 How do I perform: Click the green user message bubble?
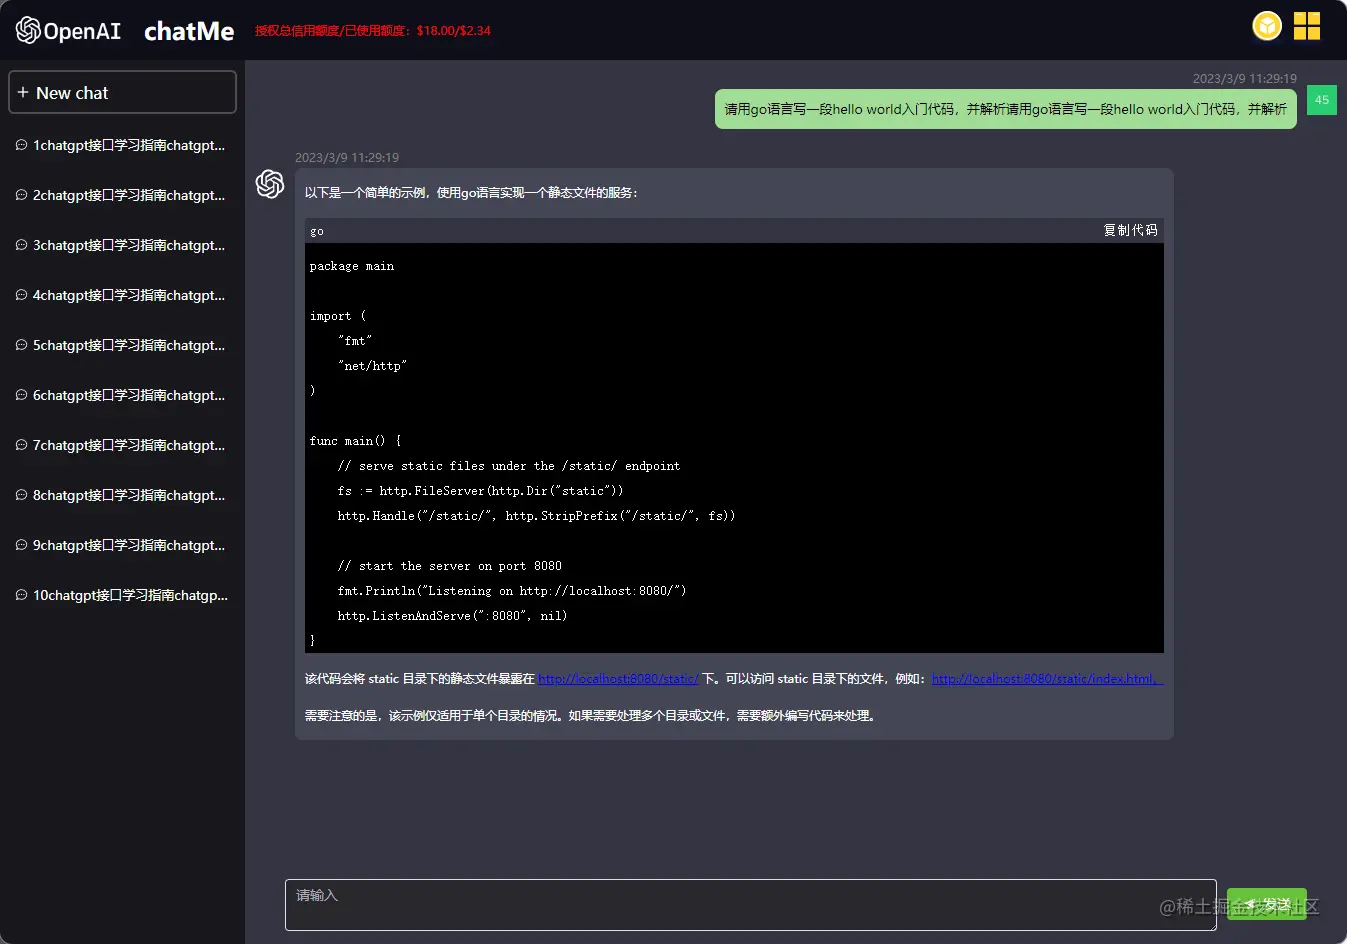click(1005, 109)
